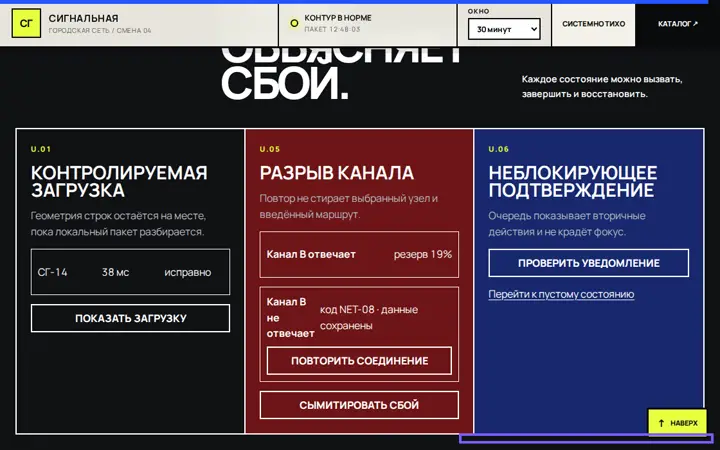
Task: Click the U.01 card label
Action: (x=41, y=149)
